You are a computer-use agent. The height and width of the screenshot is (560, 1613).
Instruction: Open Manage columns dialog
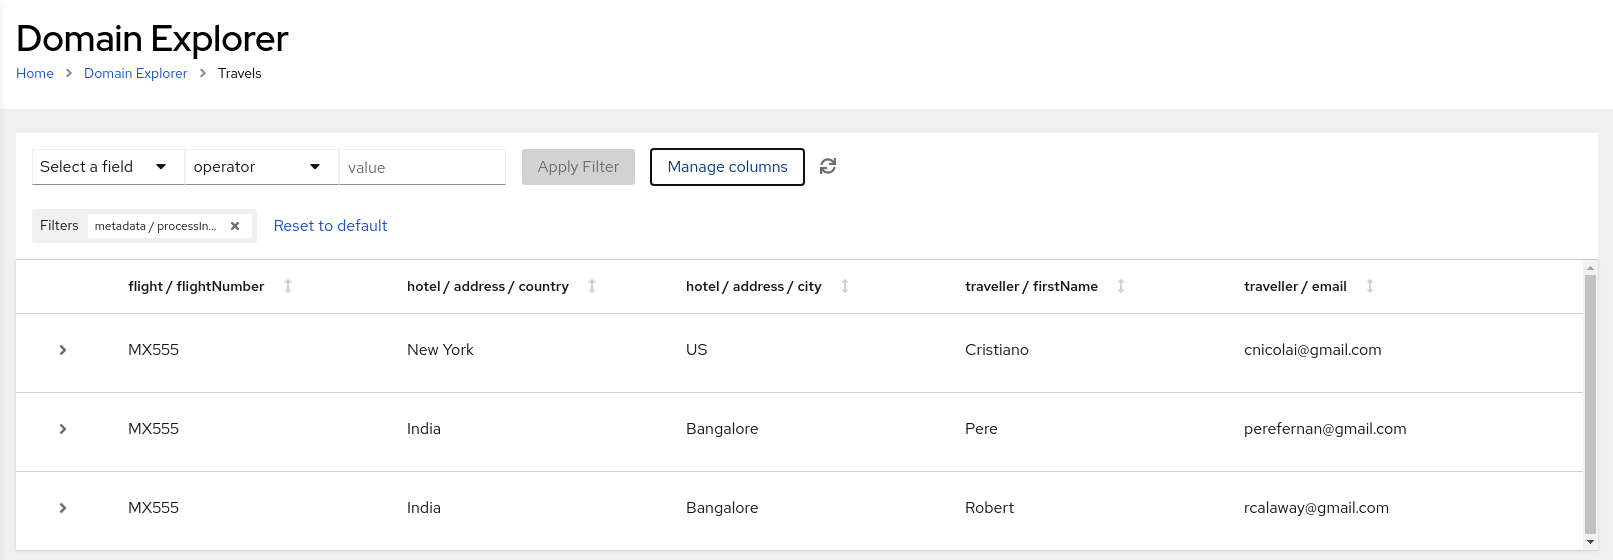click(x=727, y=167)
